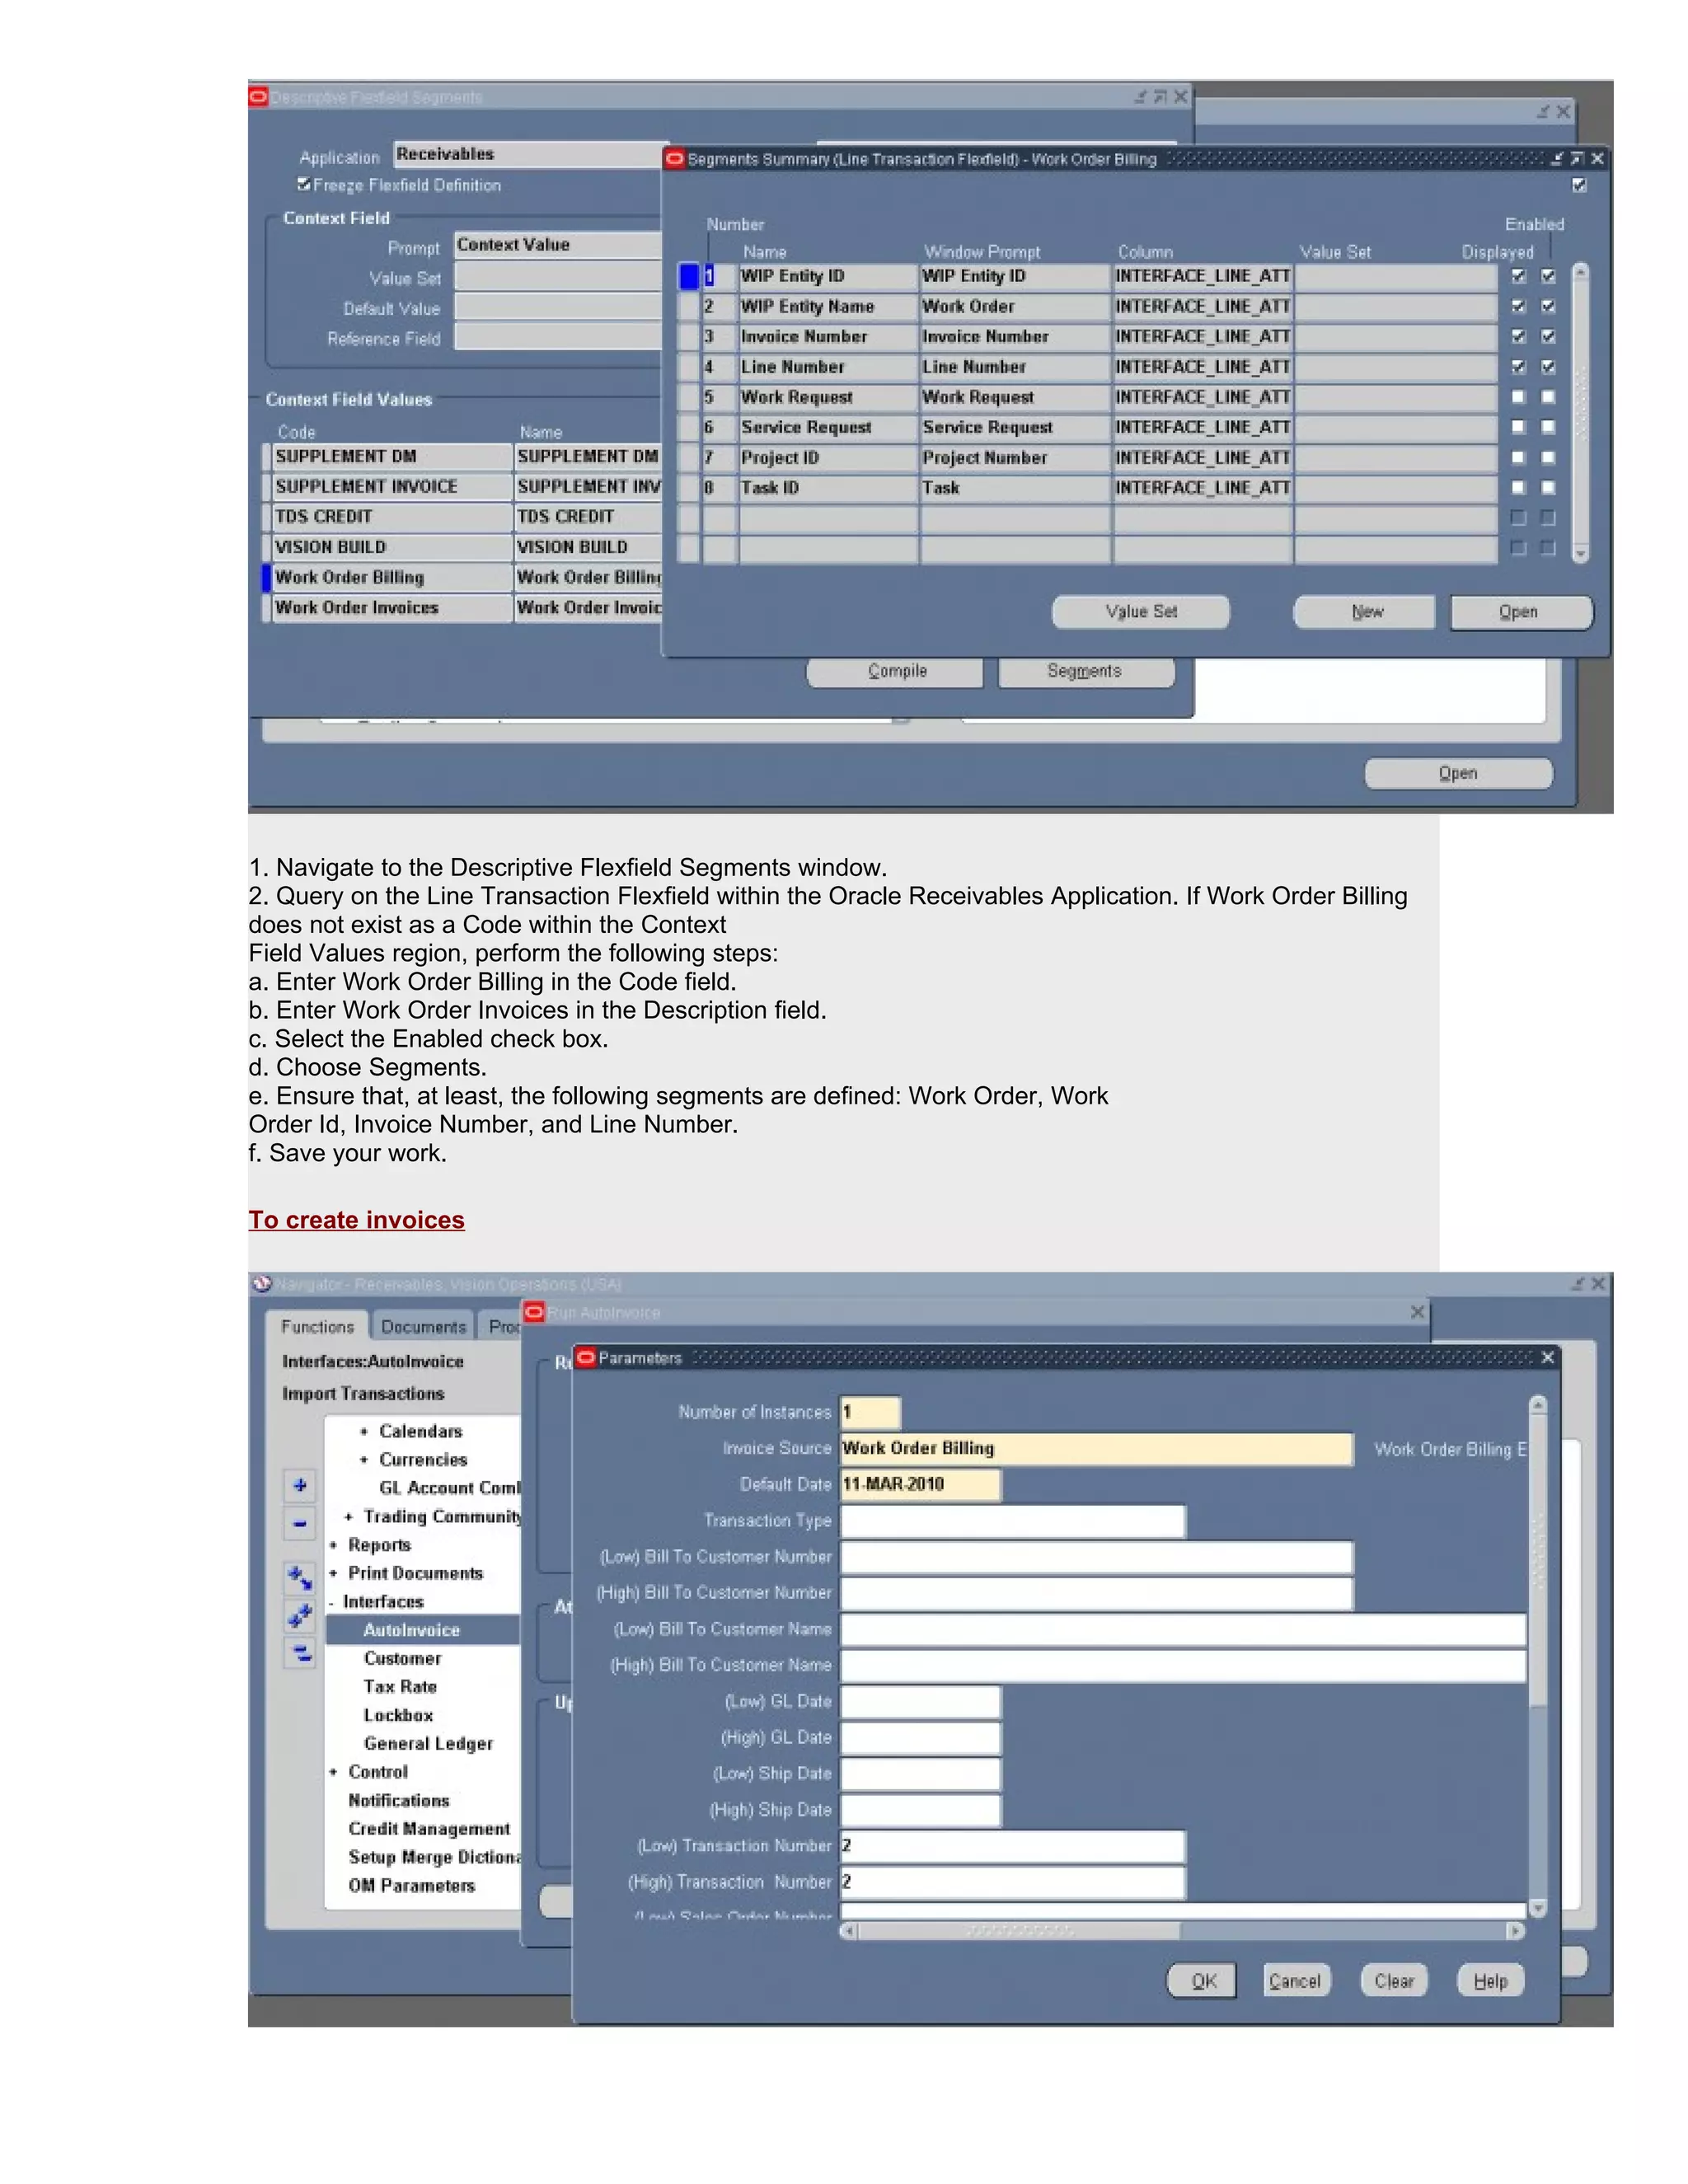
Task: Toggle Displayed checkbox for WIP Entity ID
Action: point(1519,276)
